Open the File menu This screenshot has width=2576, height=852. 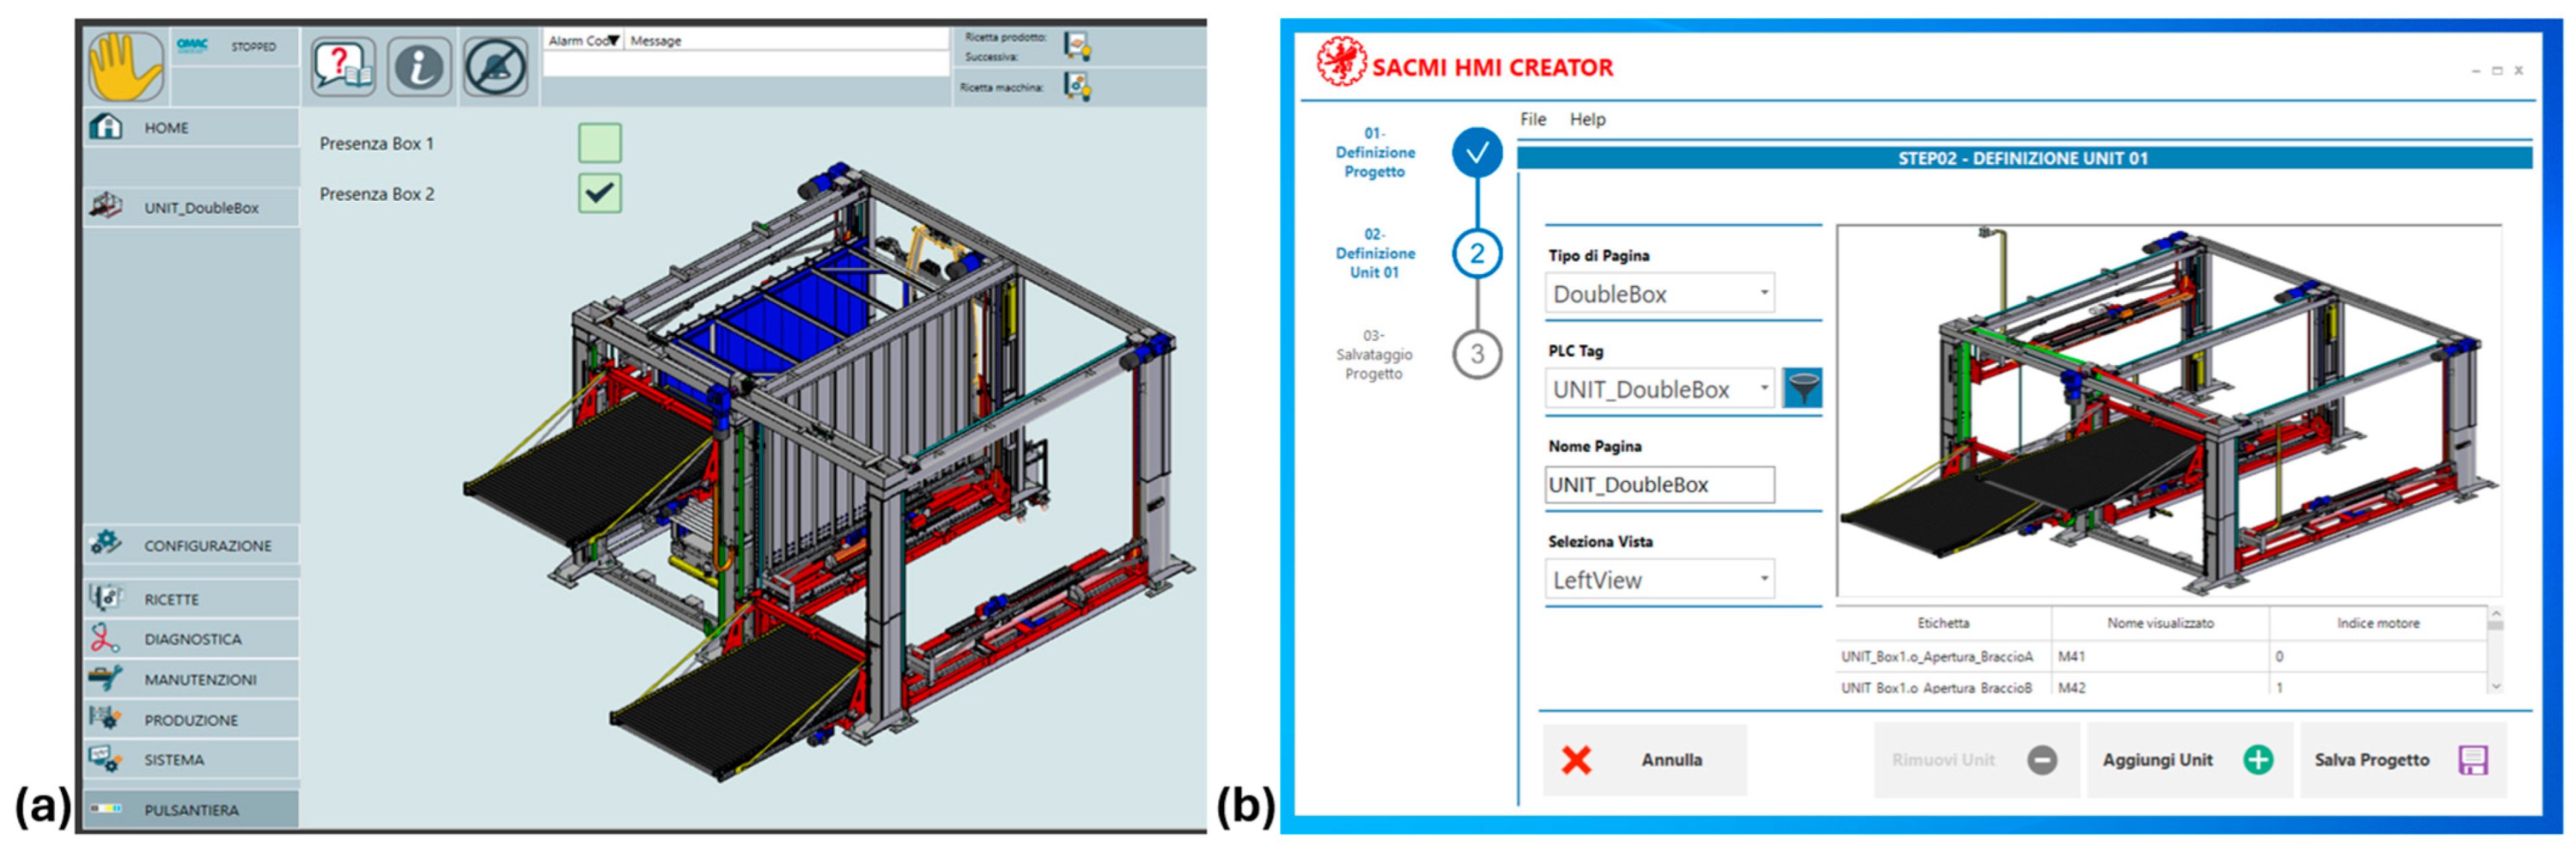tap(1532, 119)
